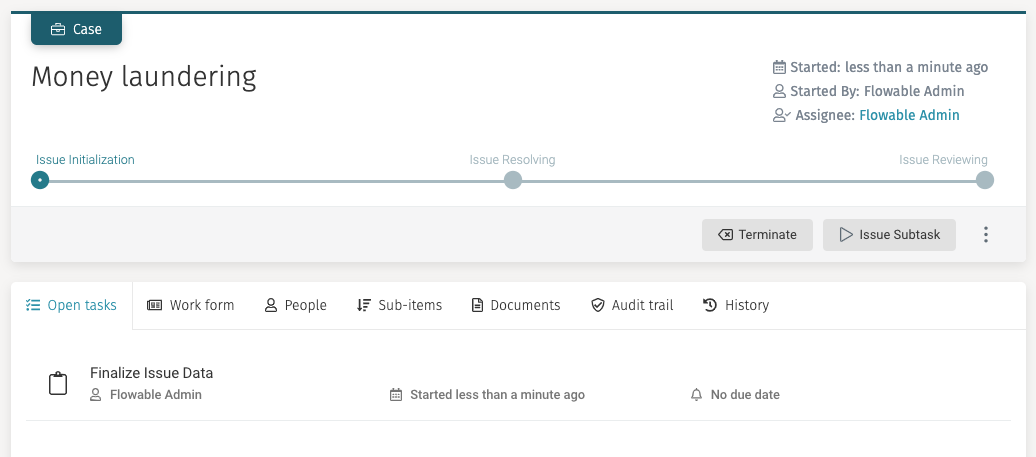Switch to the Work form tab
The width and height of the screenshot is (1036, 457).
(190, 305)
